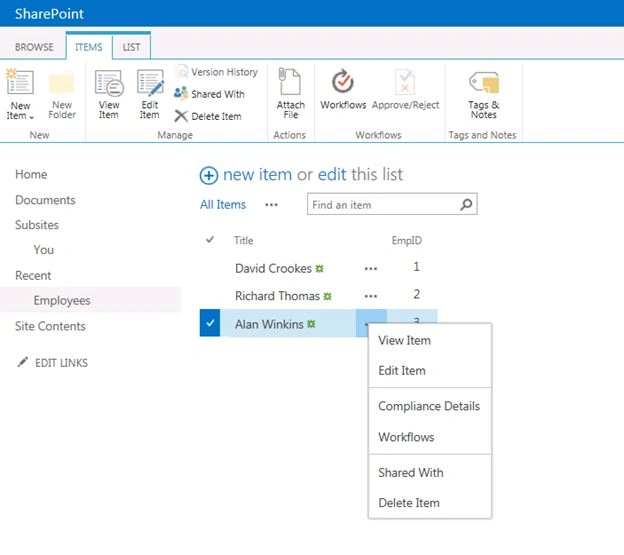The height and width of the screenshot is (555, 624).
Task: Click the new item link
Action: pos(257,175)
